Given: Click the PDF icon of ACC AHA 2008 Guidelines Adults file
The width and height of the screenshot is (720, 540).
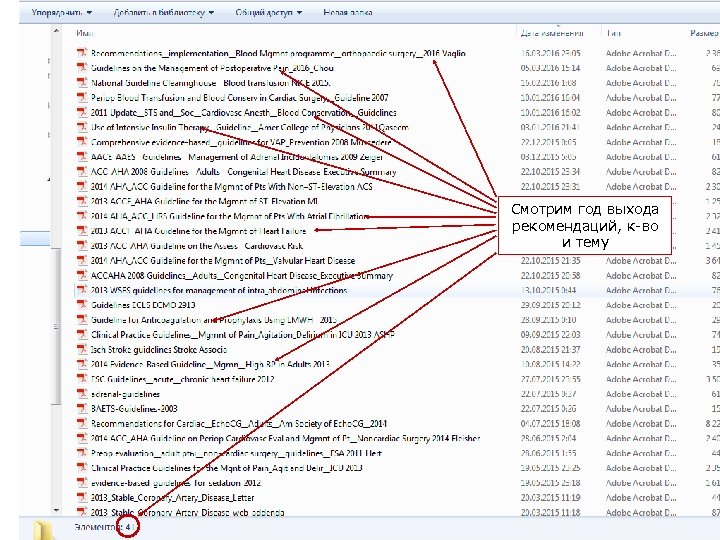Looking at the screenshot, I should (82, 171).
